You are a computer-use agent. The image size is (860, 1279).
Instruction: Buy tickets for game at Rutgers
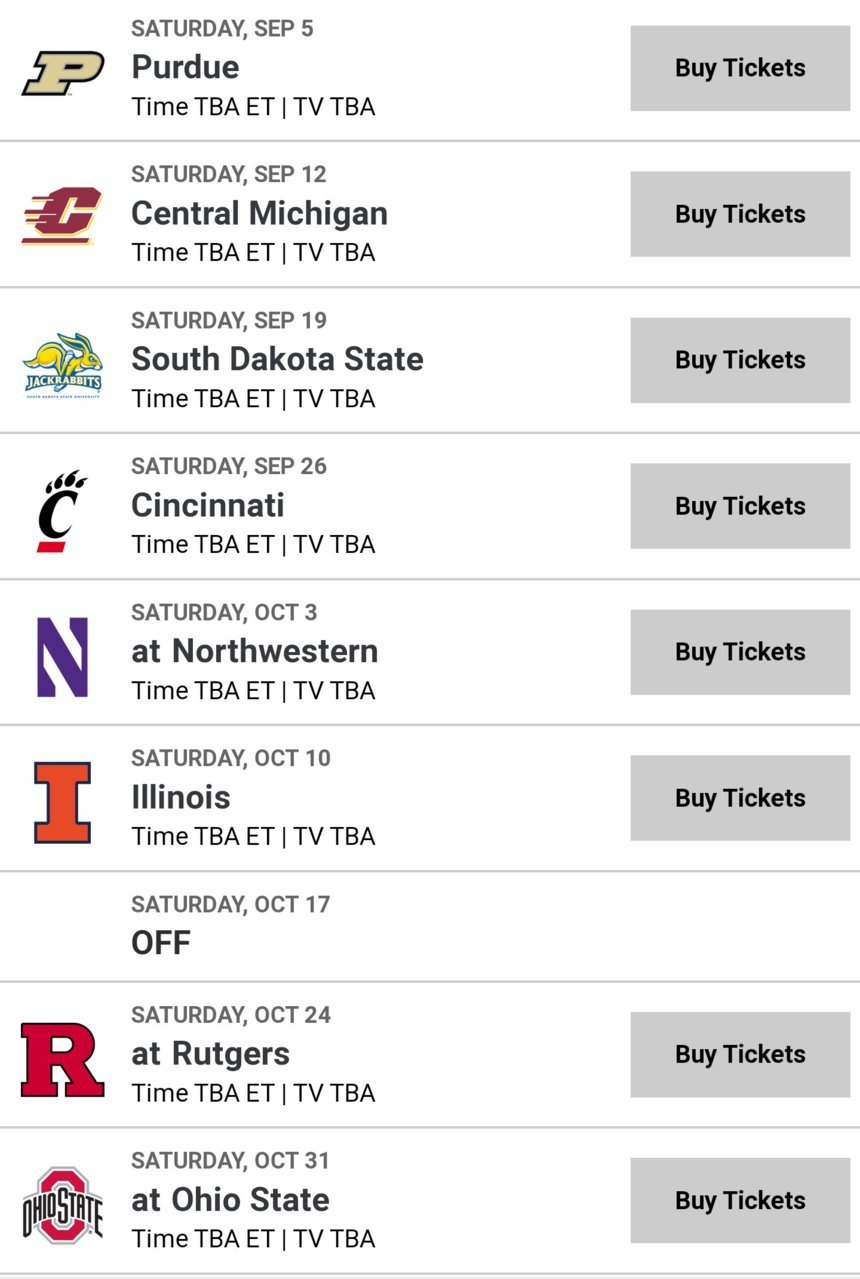click(x=740, y=1054)
